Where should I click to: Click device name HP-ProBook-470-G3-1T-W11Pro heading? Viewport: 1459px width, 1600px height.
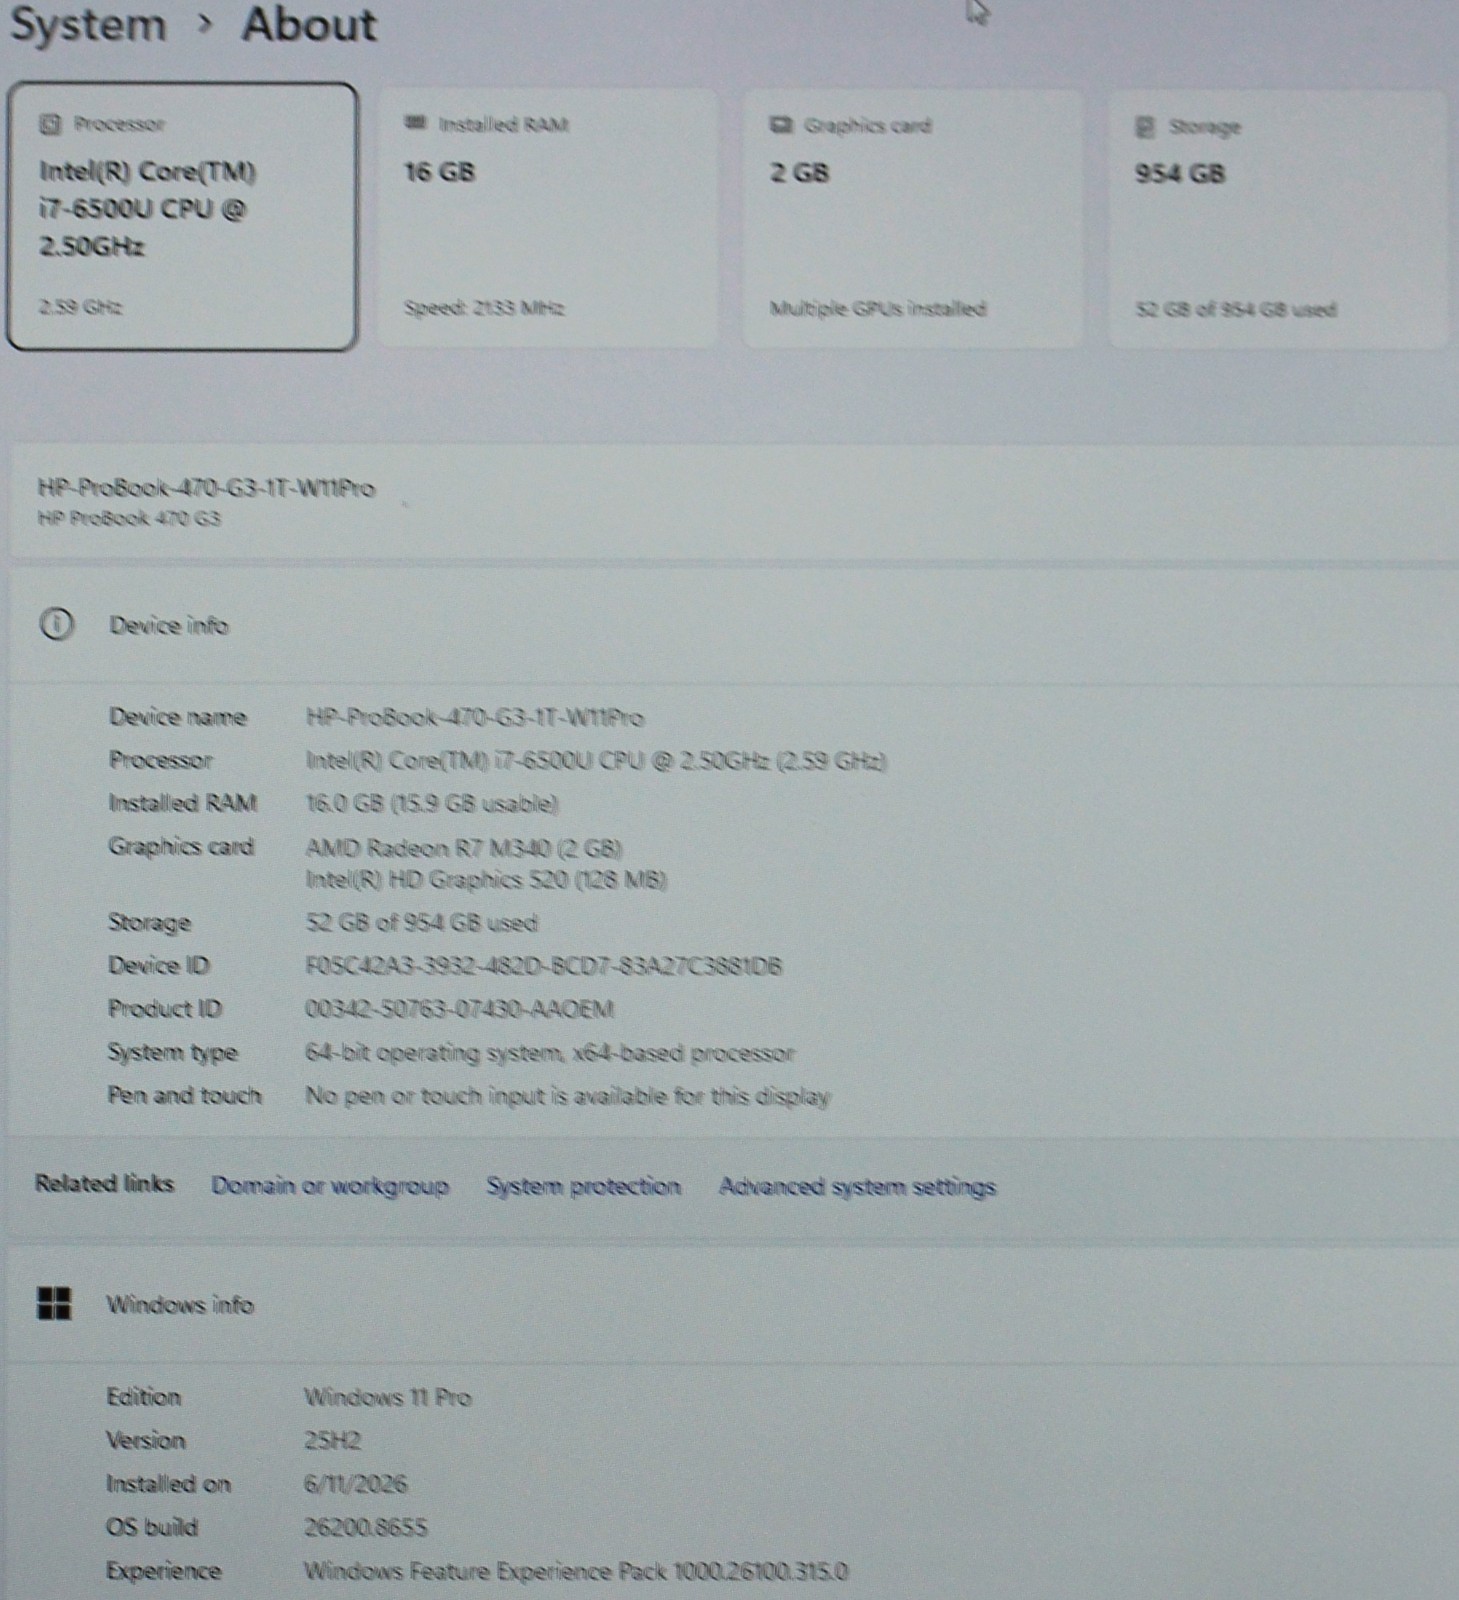pyautogui.click(x=206, y=488)
